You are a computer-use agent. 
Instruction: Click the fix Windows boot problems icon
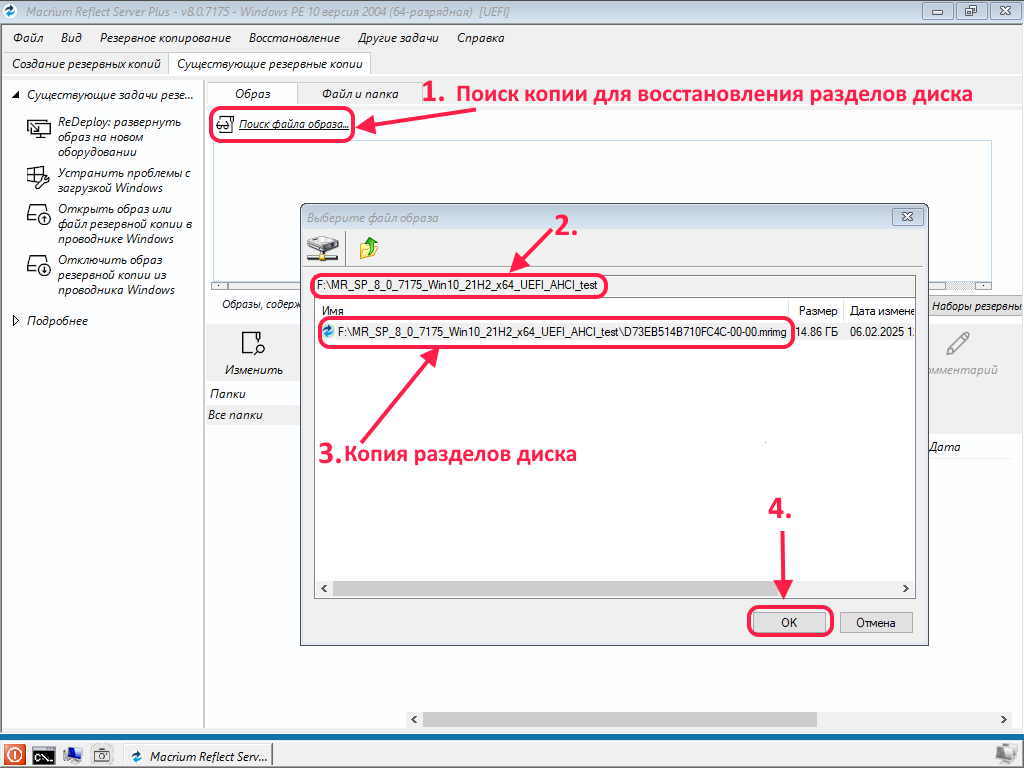click(38, 178)
